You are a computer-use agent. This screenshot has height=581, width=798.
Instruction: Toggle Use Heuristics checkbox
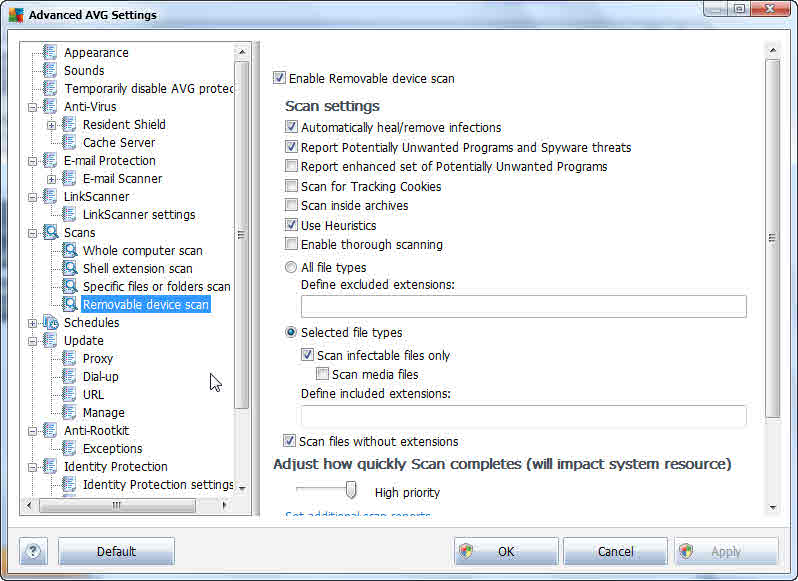point(291,224)
